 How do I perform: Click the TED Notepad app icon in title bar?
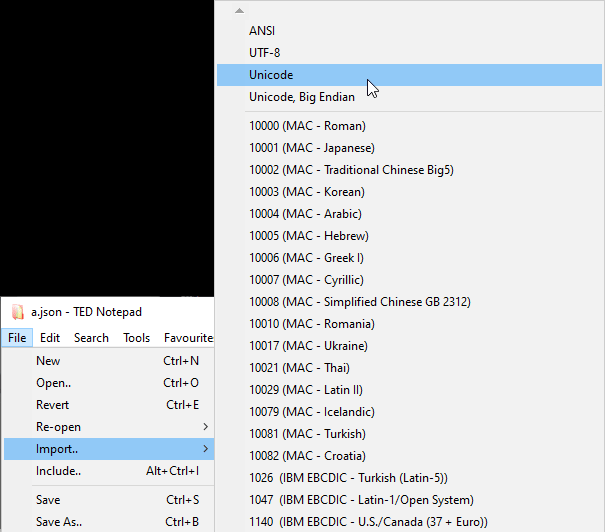pyautogui.click(x=17, y=312)
